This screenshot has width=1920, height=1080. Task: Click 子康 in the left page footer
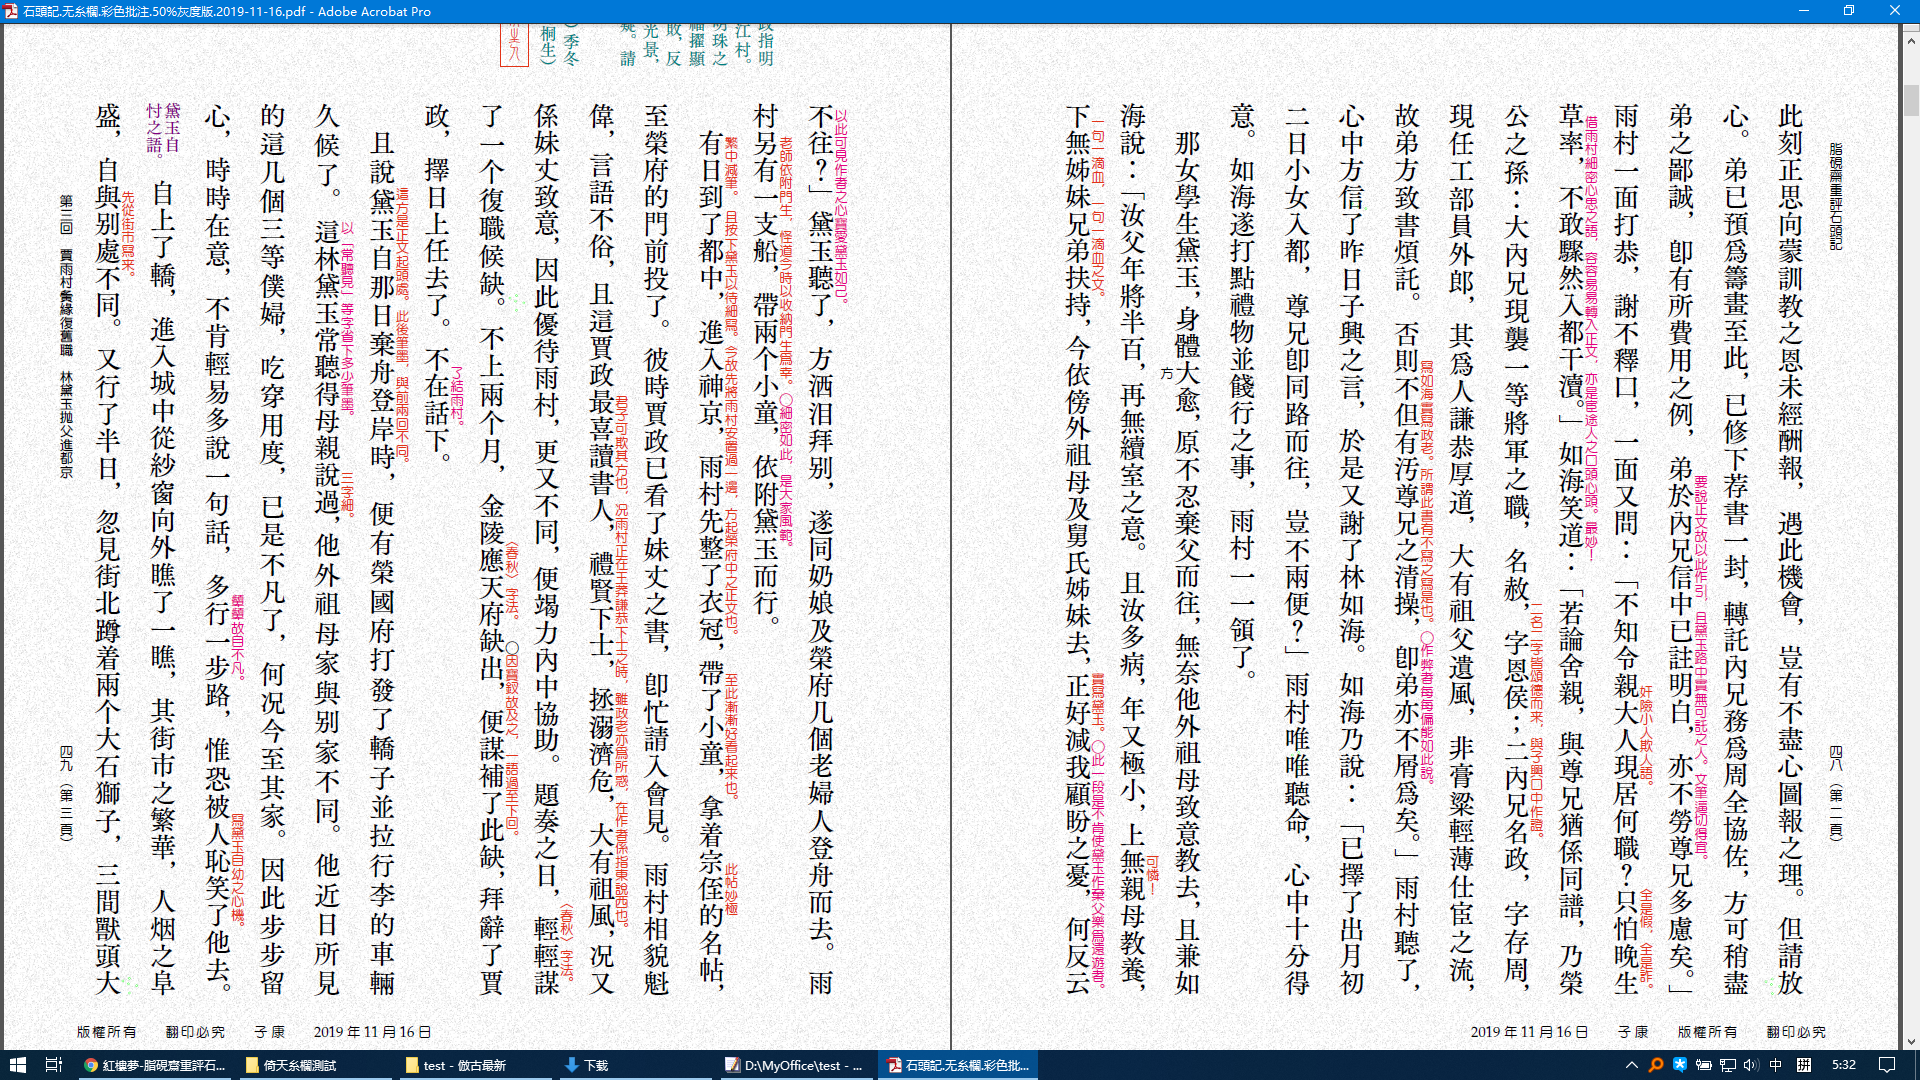coord(269,1032)
